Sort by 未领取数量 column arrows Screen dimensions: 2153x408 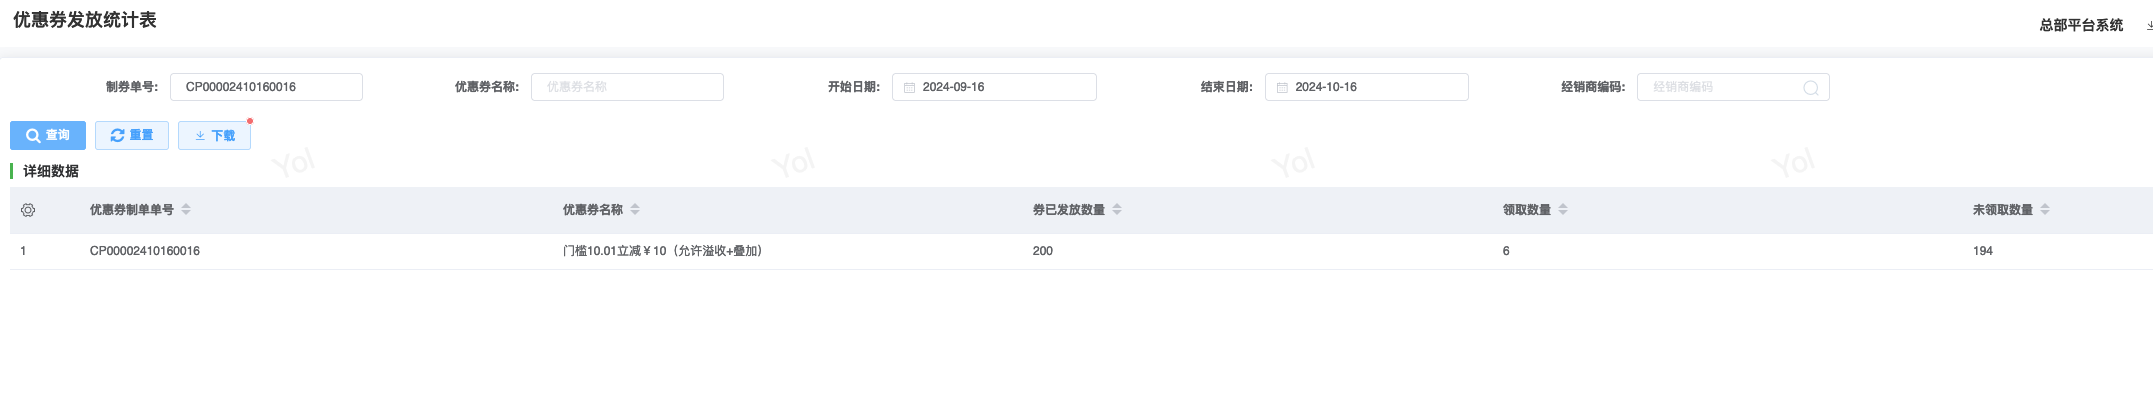point(2045,210)
